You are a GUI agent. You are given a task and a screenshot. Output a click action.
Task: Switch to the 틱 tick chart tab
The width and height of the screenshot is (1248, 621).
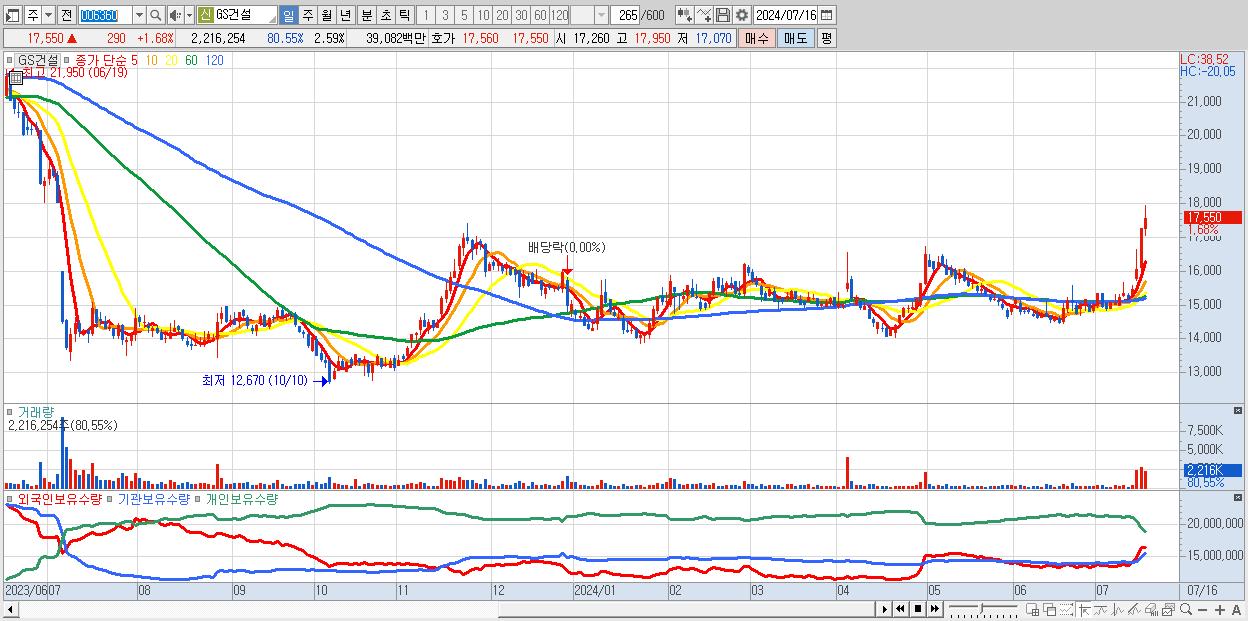click(404, 15)
